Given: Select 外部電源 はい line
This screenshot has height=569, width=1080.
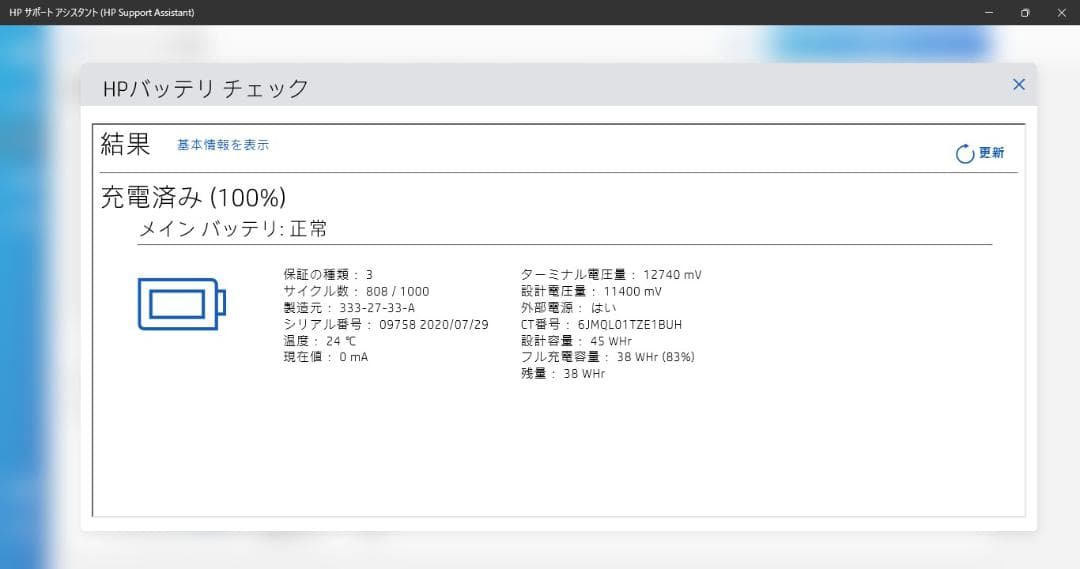Looking at the screenshot, I should point(568,308).
